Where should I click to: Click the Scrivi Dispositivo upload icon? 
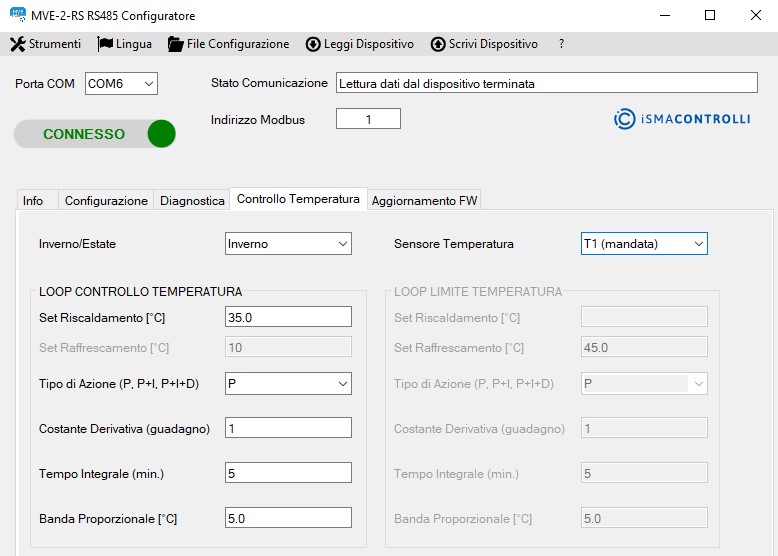(x=438, y=44)
